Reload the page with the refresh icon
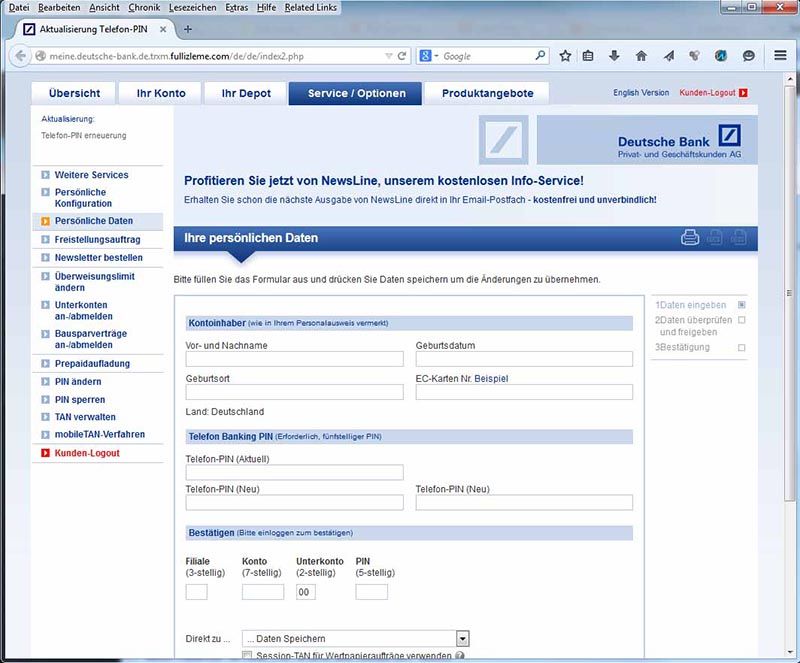 point(402,56)
